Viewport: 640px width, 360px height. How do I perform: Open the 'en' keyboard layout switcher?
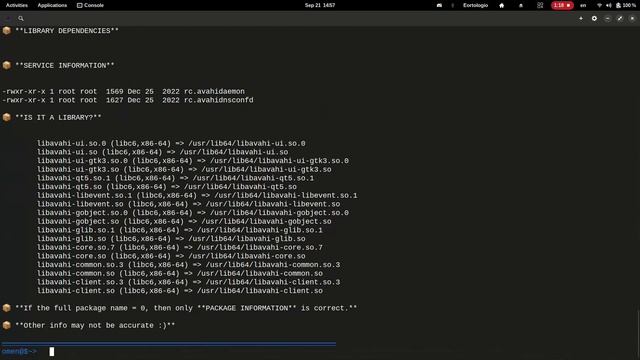pyautogui.click(x=583, y=5)
